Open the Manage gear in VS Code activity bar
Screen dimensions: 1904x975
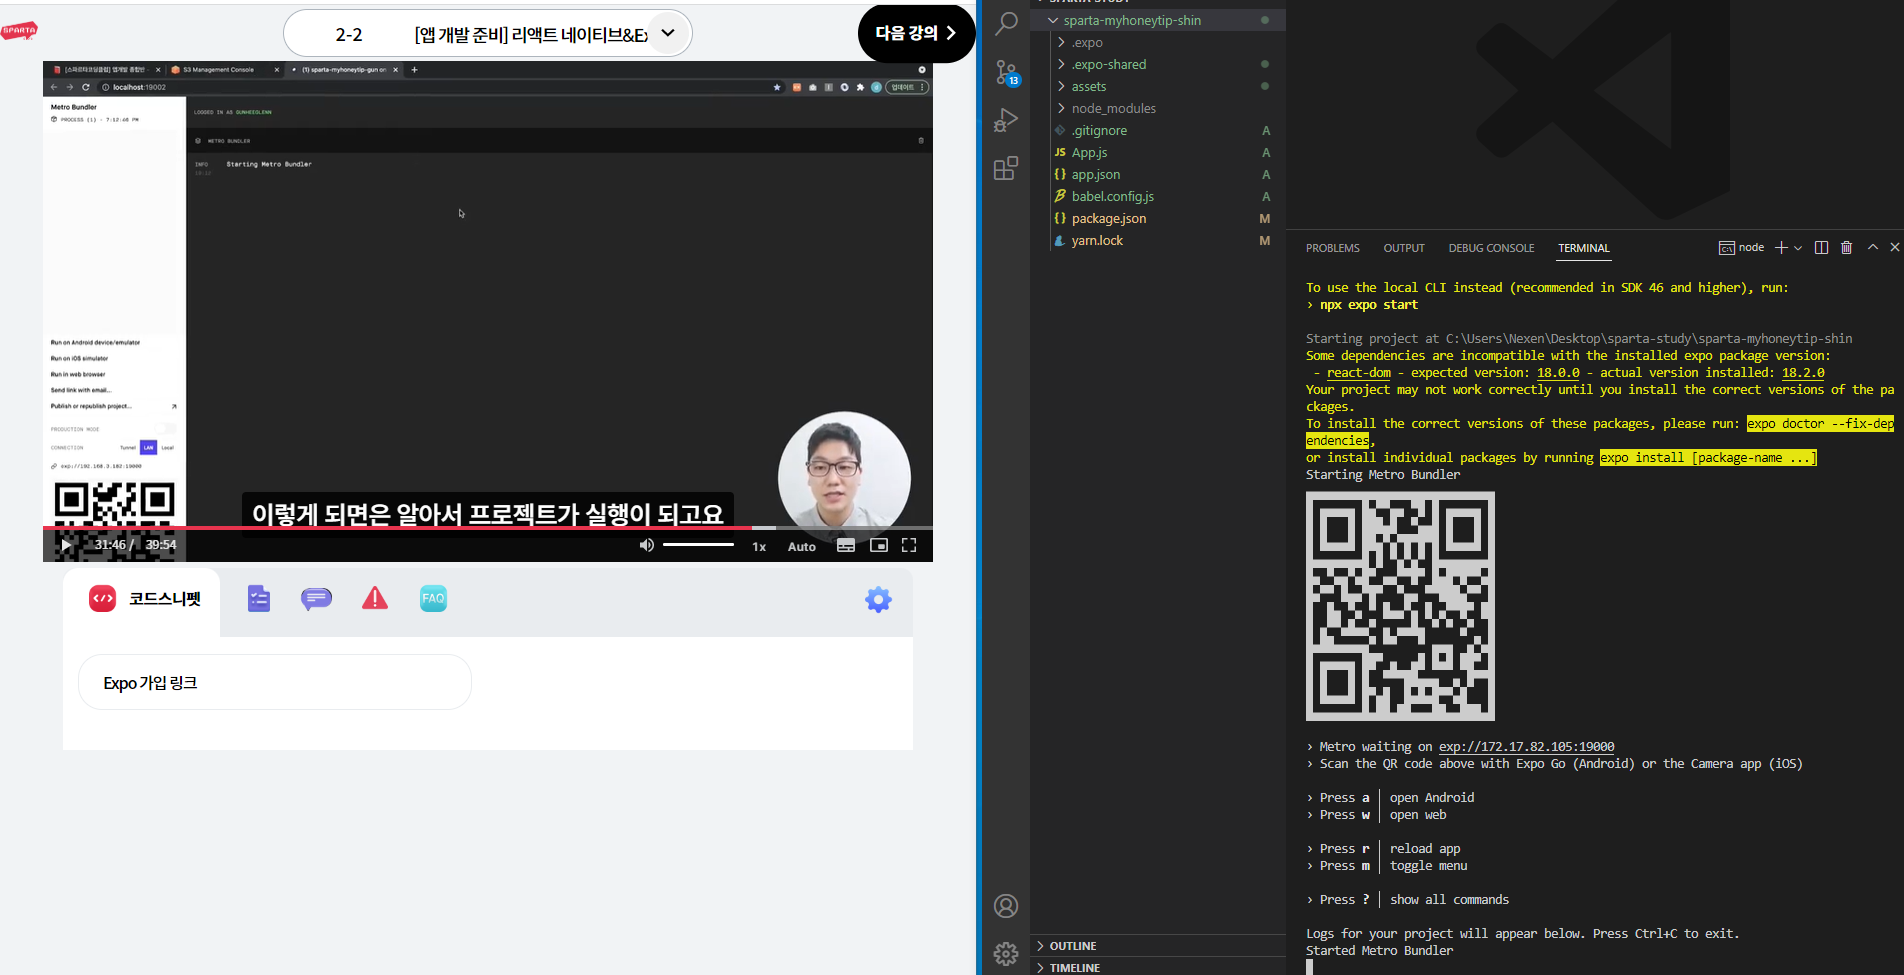pyautogui.click(x=1006, y=953)
